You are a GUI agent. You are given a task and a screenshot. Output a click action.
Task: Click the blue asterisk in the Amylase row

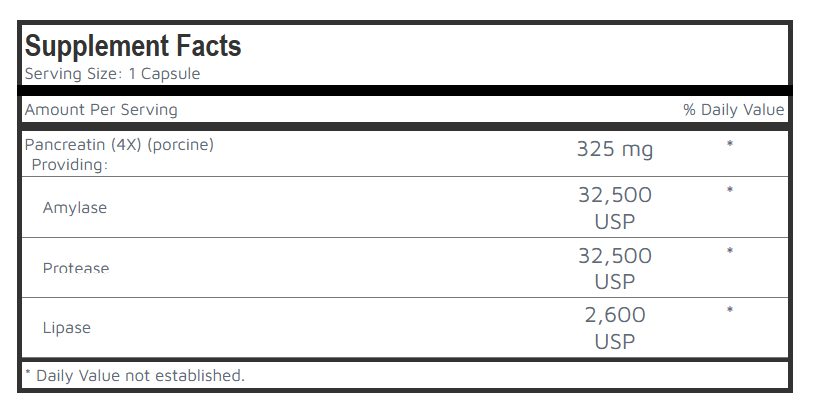pos(730,190)
